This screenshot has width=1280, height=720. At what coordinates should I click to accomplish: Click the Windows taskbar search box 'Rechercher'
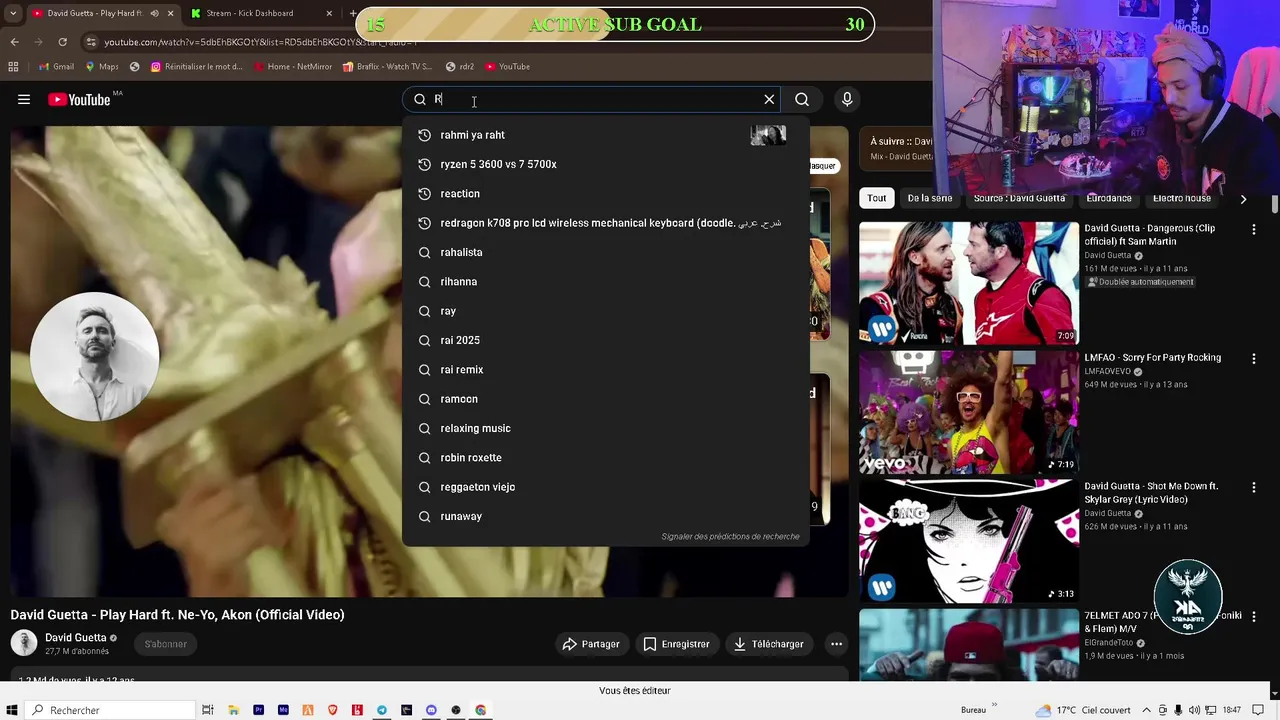pos(110,710)
